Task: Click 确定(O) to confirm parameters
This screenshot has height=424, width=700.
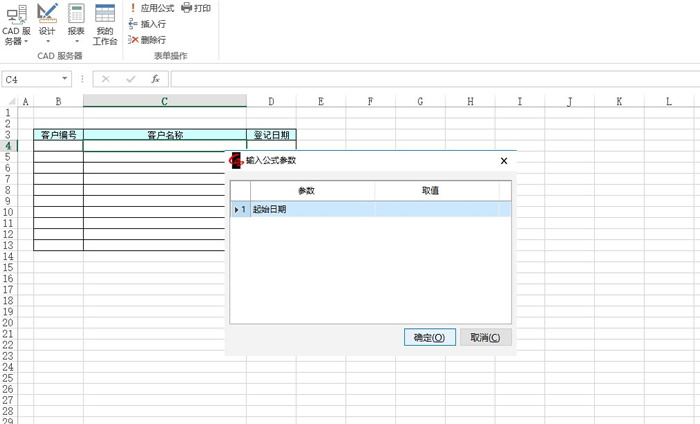Action: coord(430,338)
